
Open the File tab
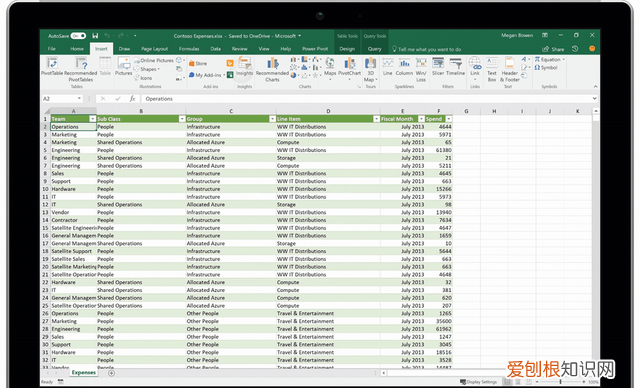[52, 49]
